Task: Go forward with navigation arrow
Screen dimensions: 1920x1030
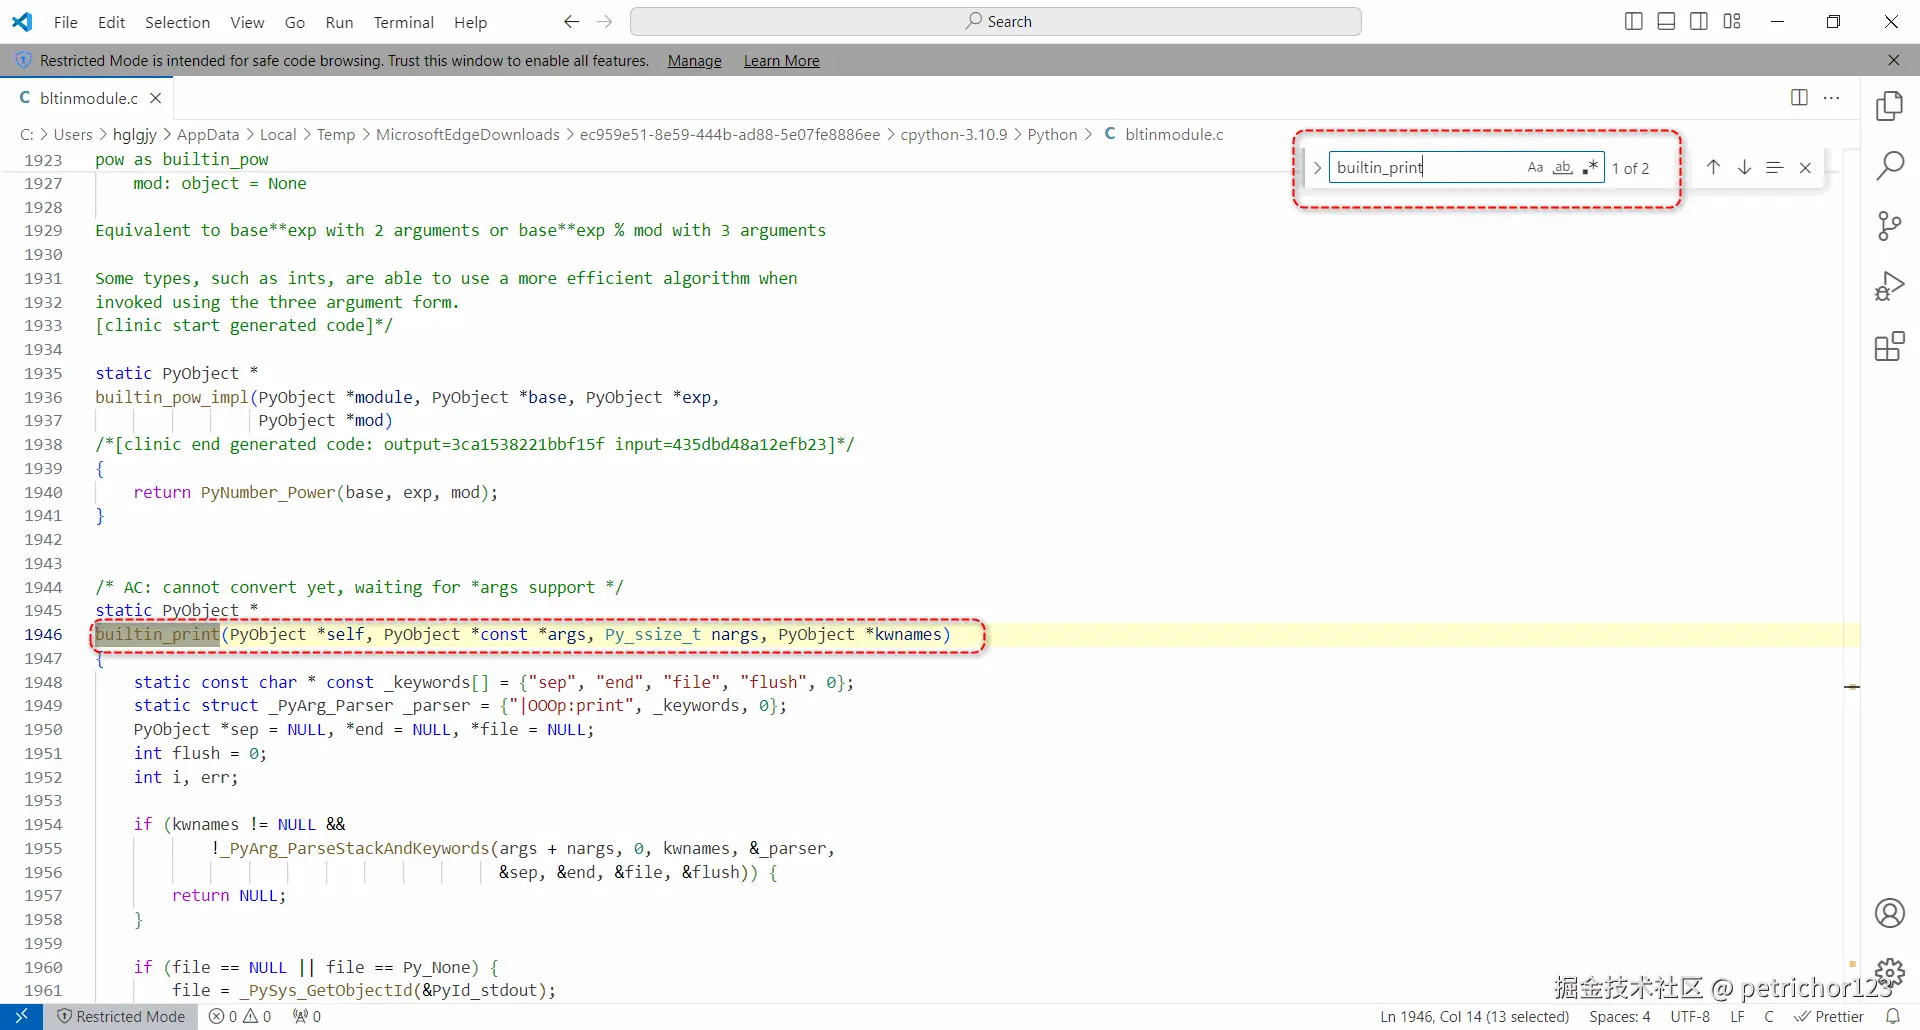Action: (x=604, y=22)
